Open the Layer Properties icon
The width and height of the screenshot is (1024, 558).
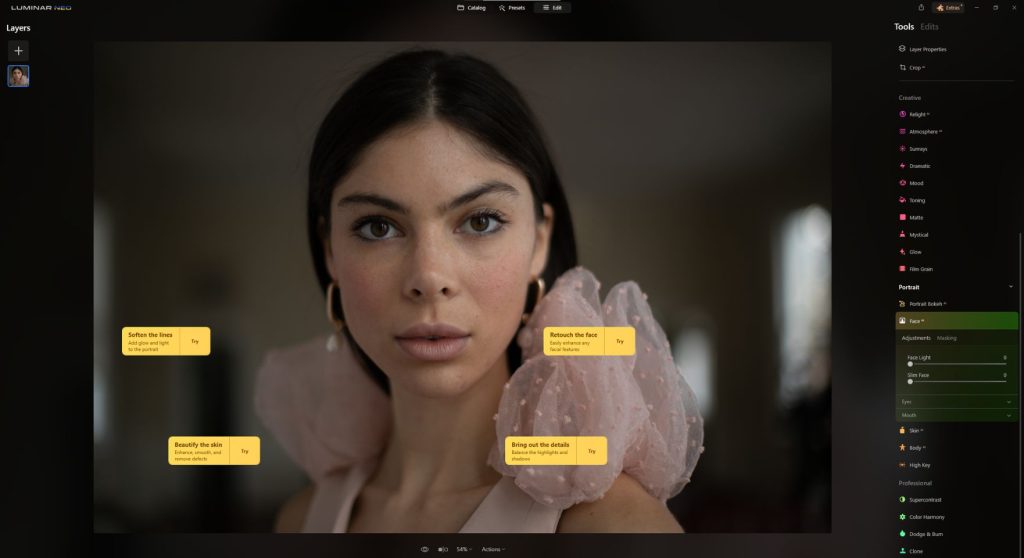click(902, 49)
